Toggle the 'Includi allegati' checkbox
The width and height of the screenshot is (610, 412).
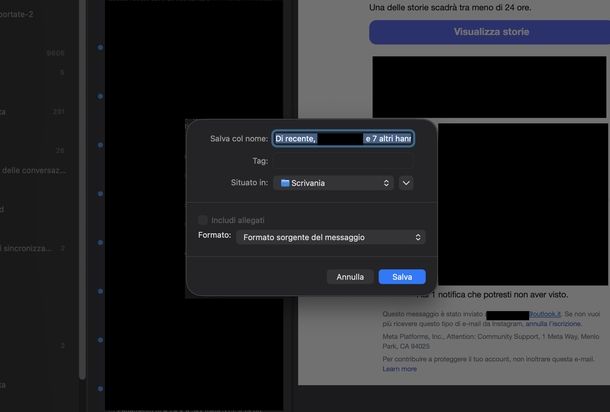[x=203, y=220]
